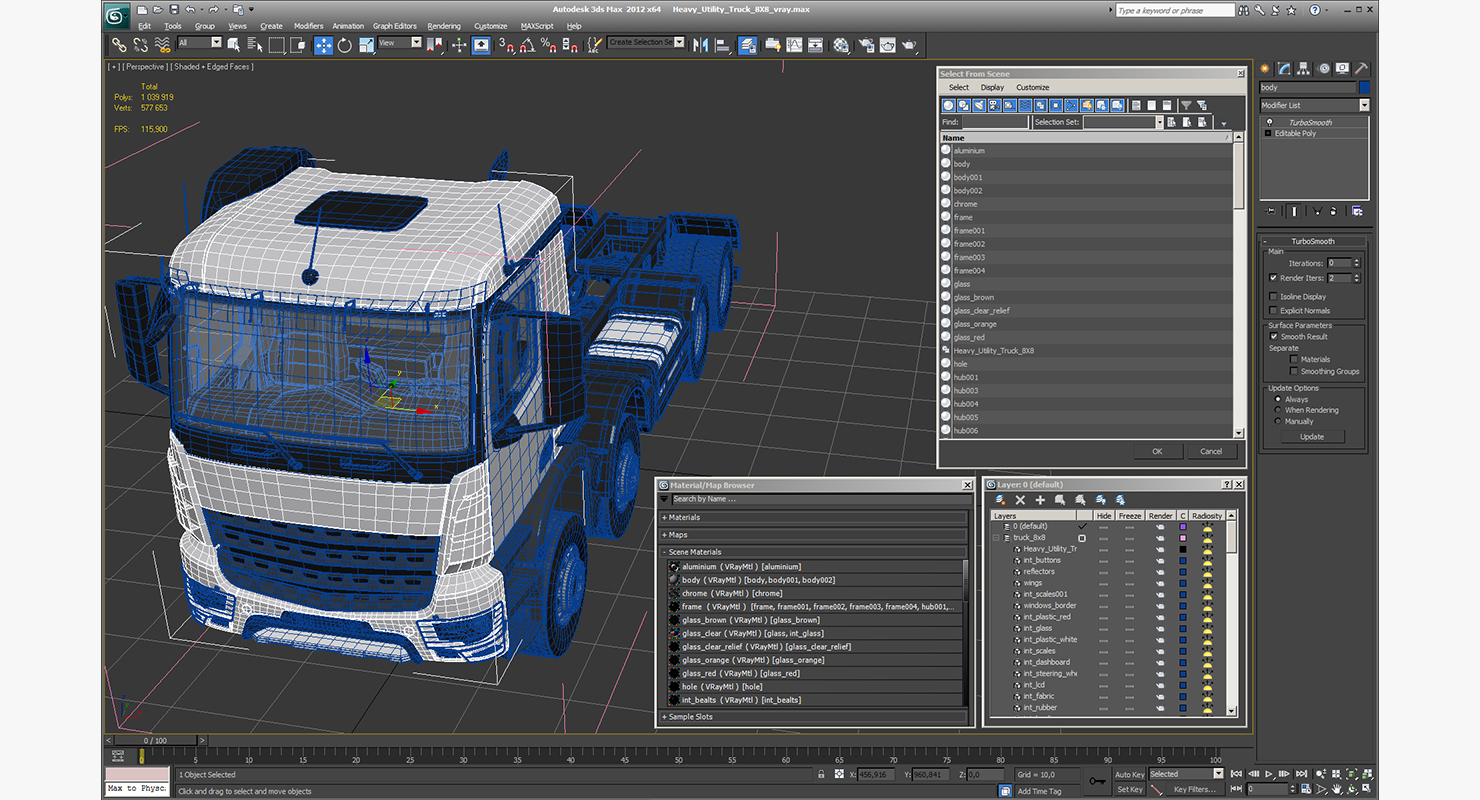Toggle the Smooth Result checkbox
The width and height of the screenshot is (1480, 800).
[1273, 337]
